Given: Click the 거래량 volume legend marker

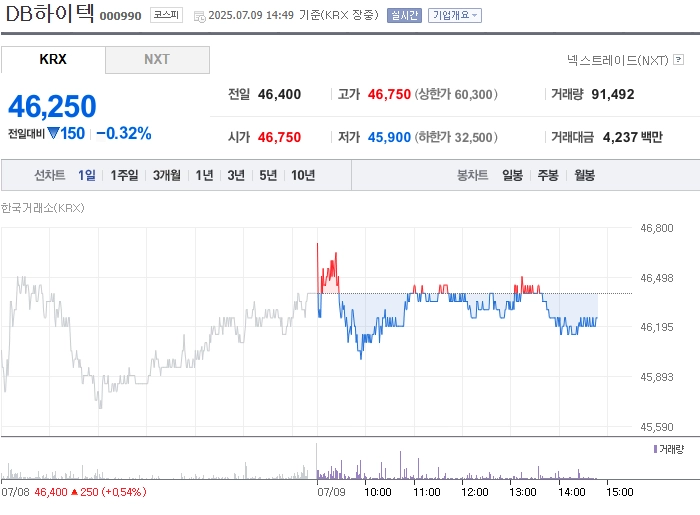Looking at the screenshot, I should click(655, 449).
